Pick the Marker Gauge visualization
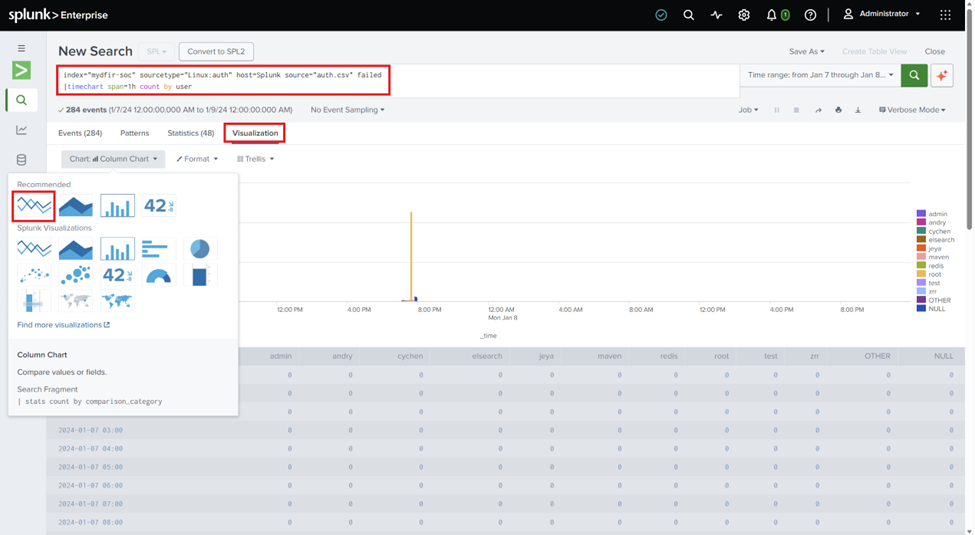Viewport: 975px width, 535px height. [x=34, y=301]
